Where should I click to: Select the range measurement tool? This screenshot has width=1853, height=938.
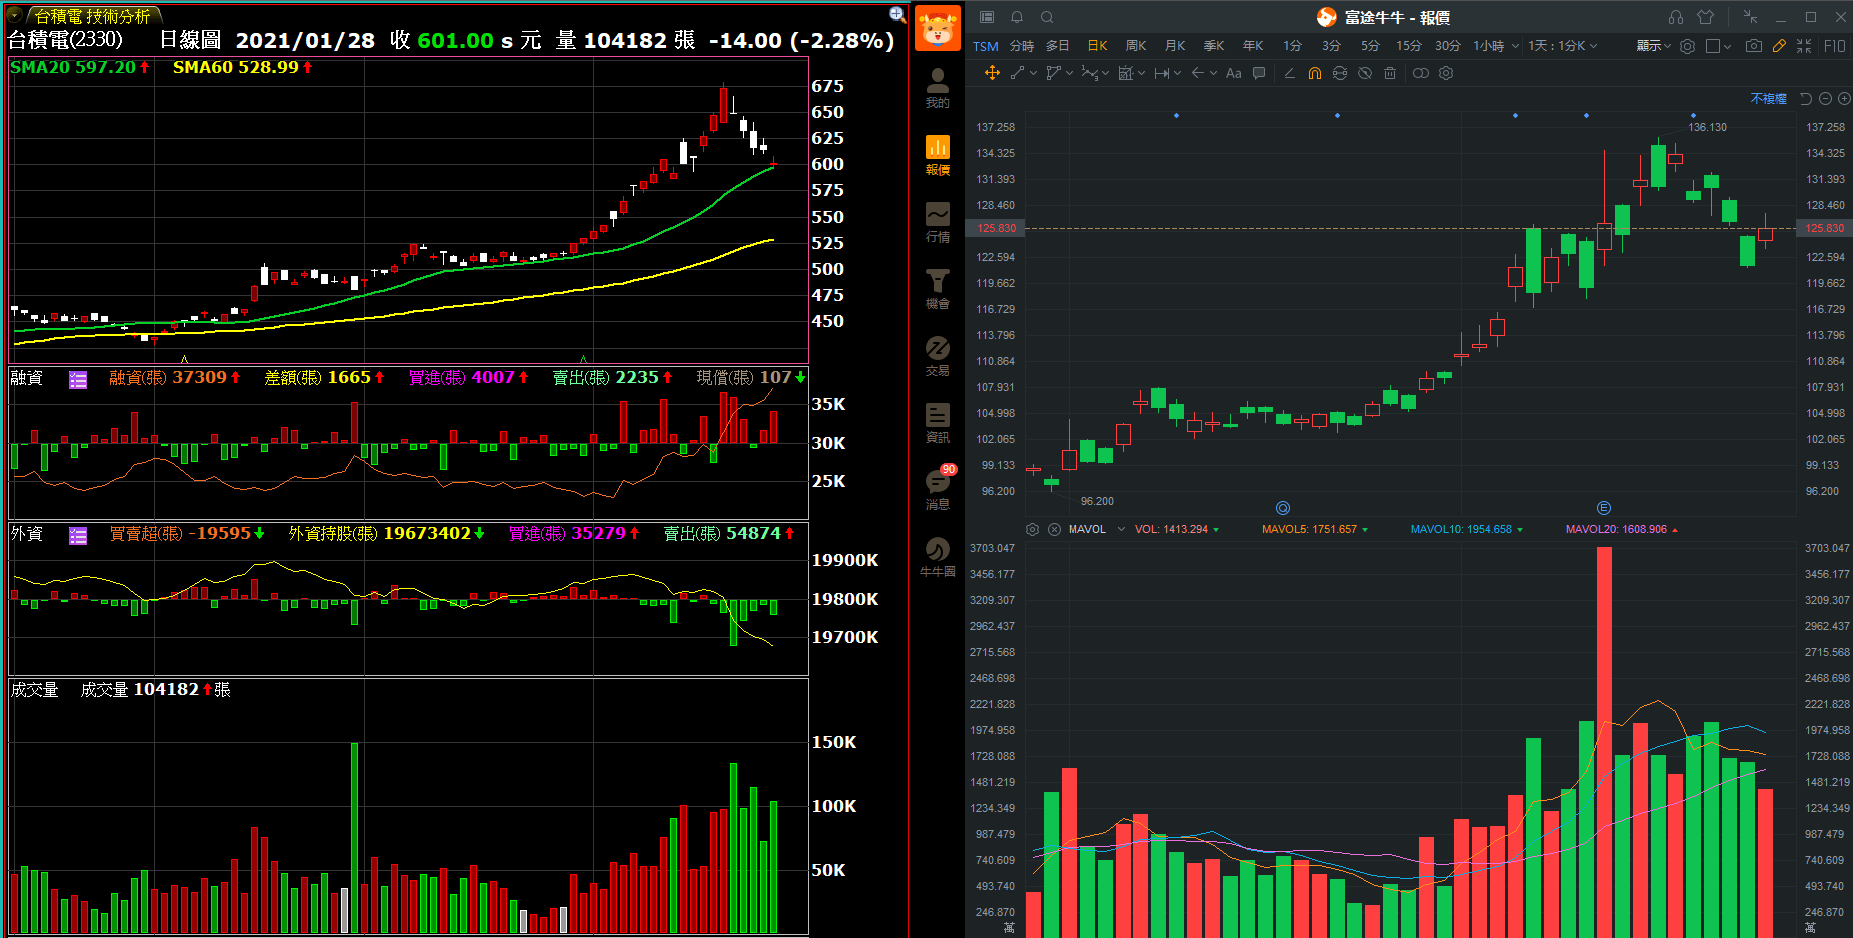(x=1161, y=73)
